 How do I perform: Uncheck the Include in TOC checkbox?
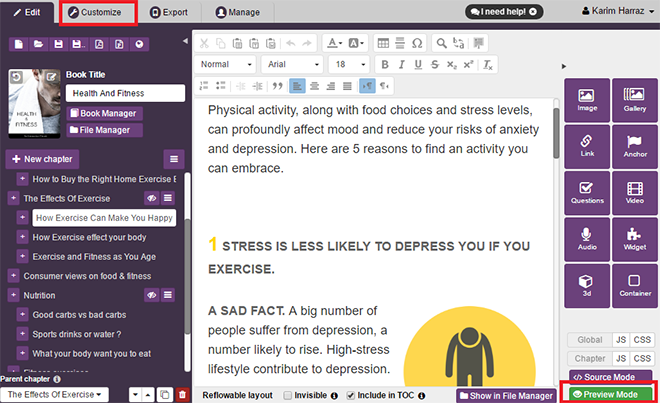coord(350,395)
